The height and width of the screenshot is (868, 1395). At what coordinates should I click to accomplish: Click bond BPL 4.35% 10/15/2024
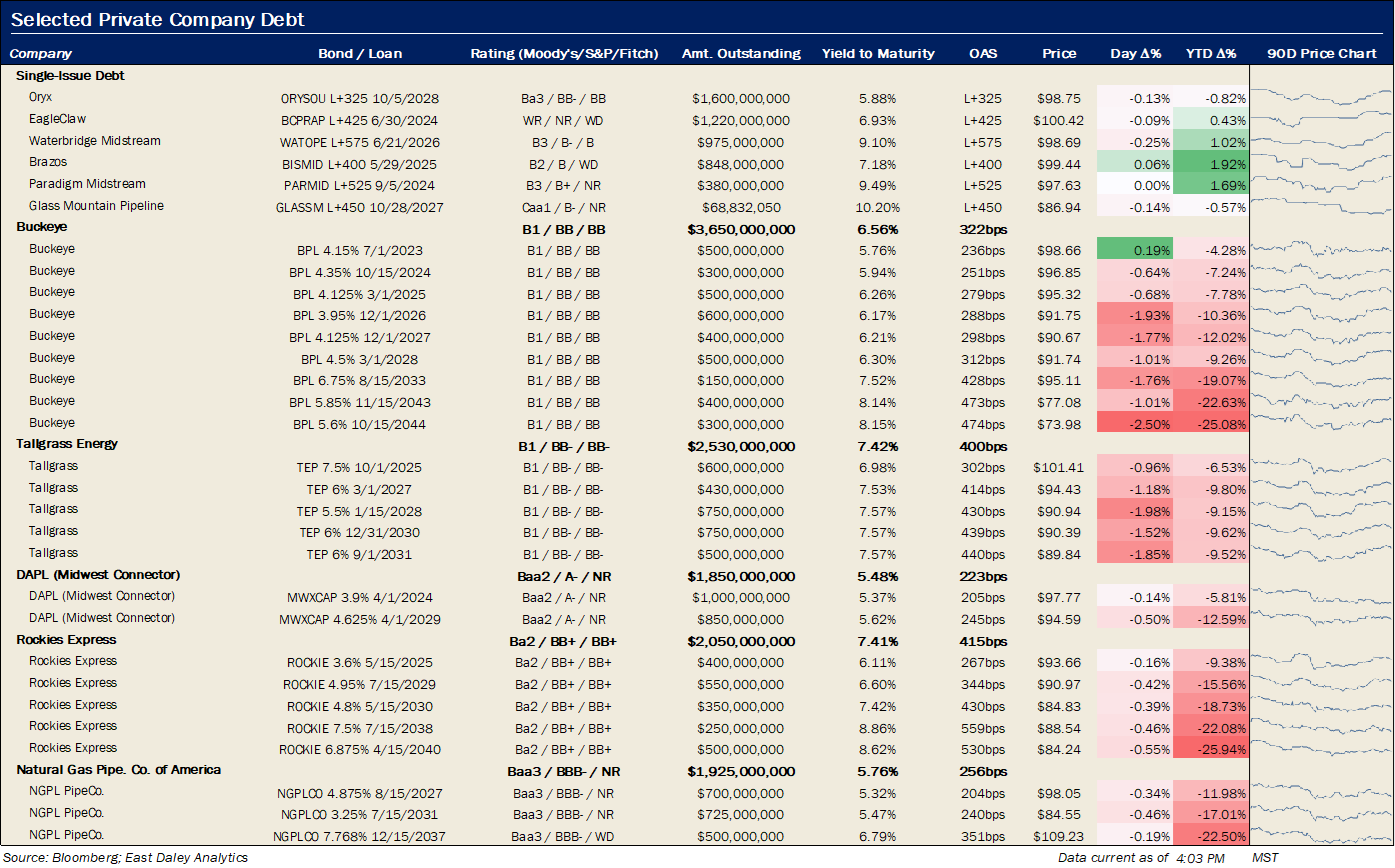(360, 272)
